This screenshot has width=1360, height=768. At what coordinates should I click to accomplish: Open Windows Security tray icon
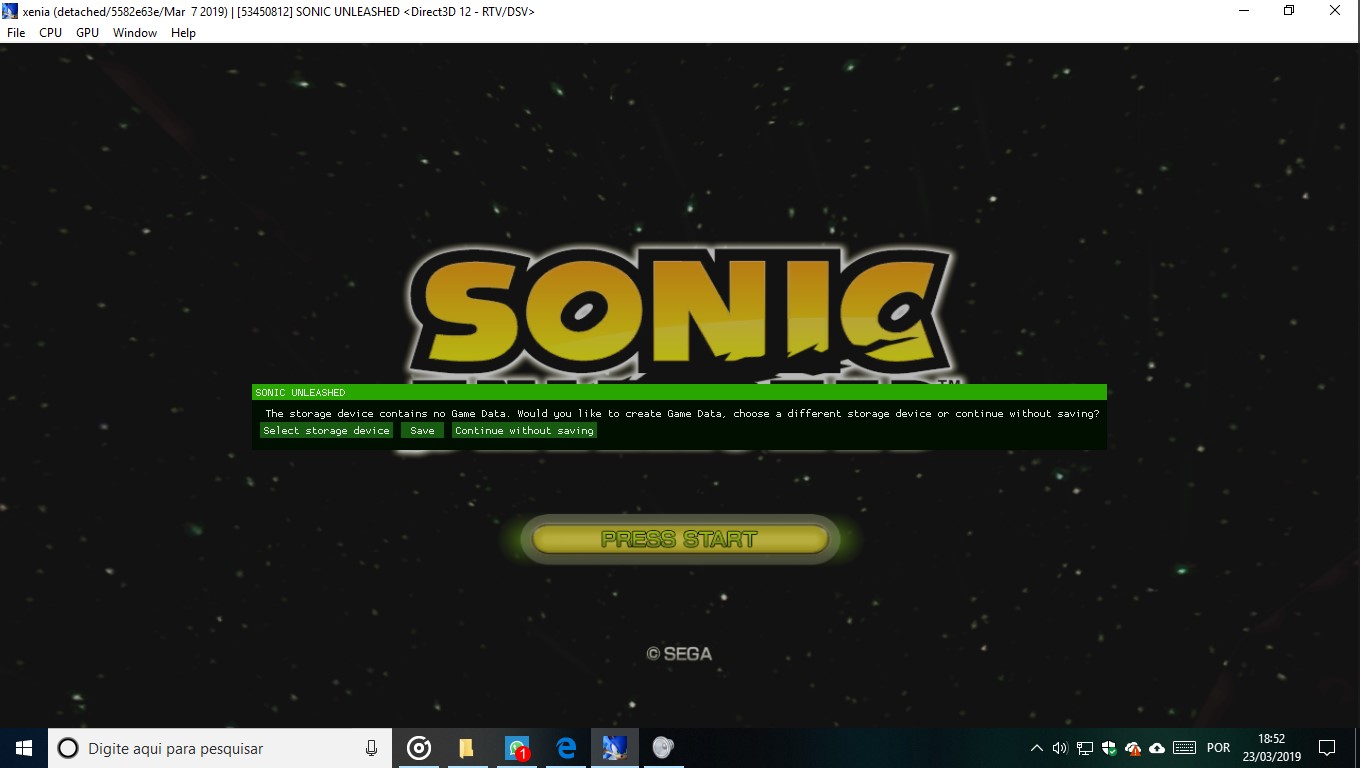1109,748
